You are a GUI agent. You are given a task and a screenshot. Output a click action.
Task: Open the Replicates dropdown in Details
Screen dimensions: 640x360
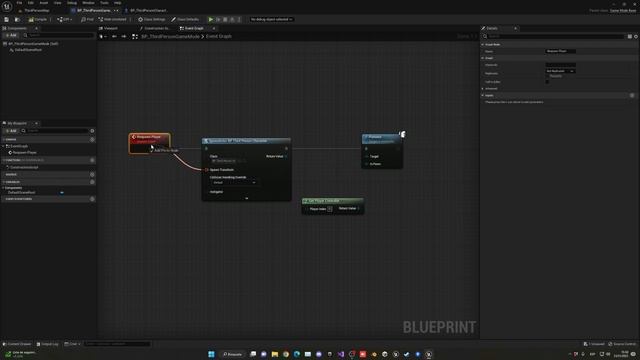pos(560,71)
